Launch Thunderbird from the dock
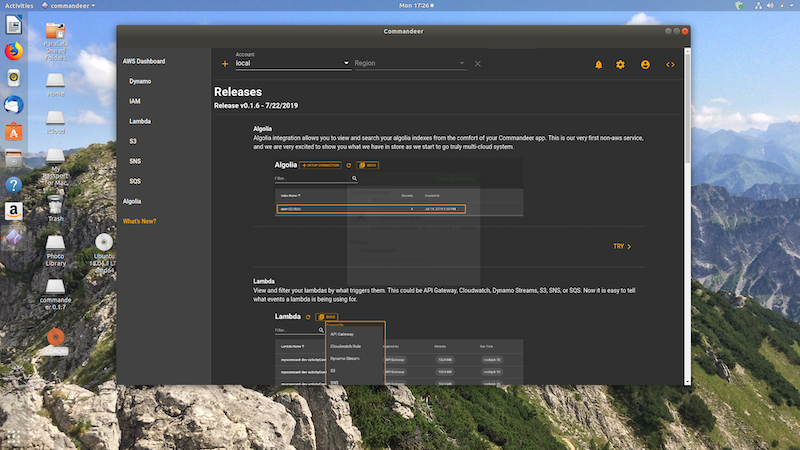This screenshot has height=450, width=800. pyautogui.click(x=14, y=105)
